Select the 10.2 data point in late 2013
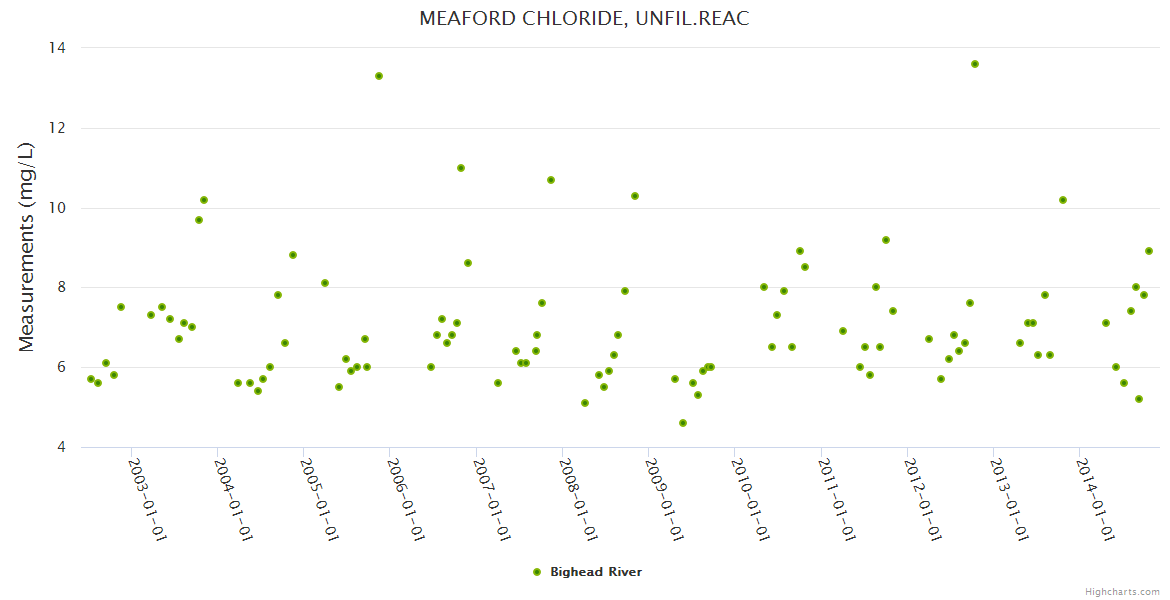The image size is (1170, 600). coord(1063,200)
